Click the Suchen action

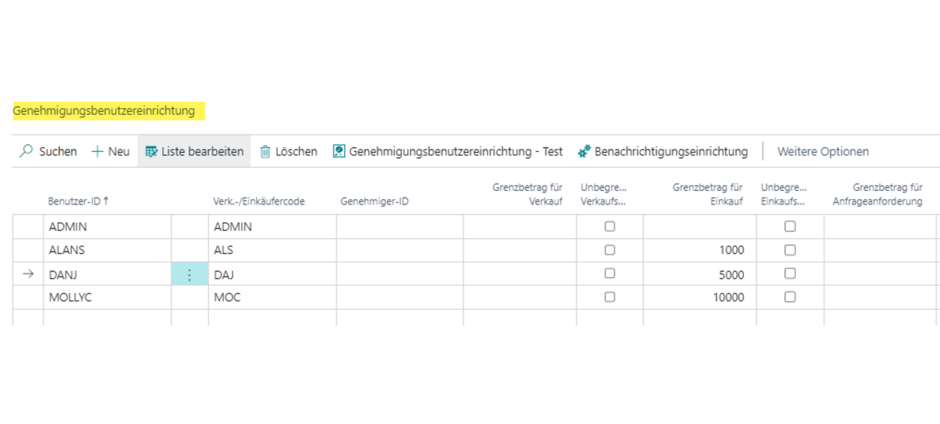(x=48, y=152)
